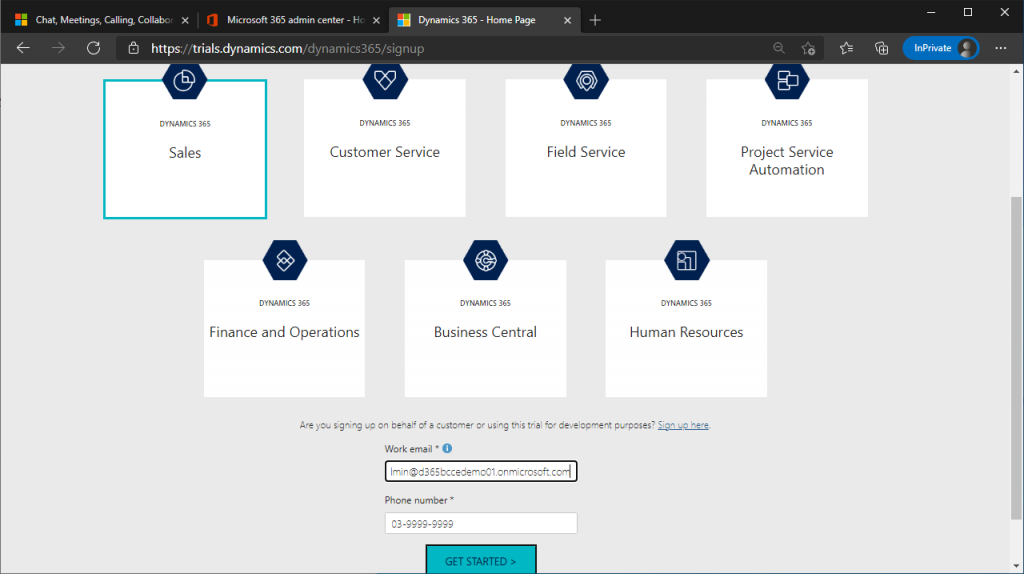Switch to Microsoft 365 admin center tab

click(x=294, y=20)
